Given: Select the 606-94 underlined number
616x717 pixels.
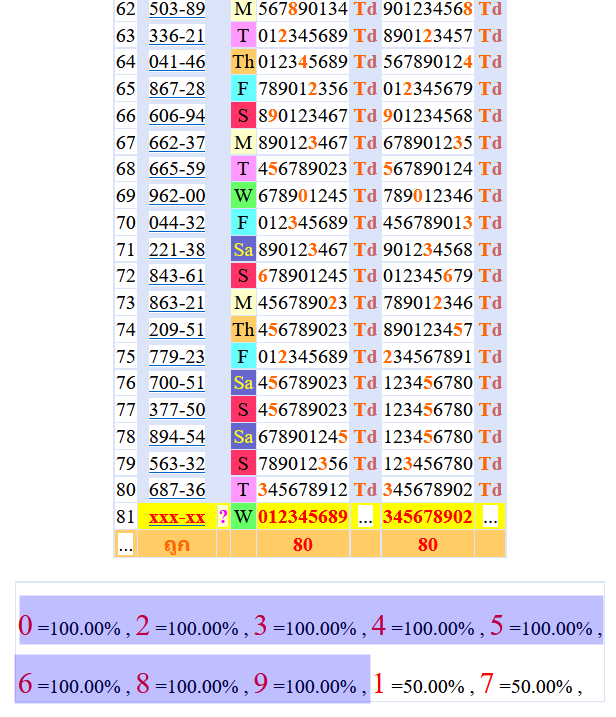Looking at the screenshot, I should [177, 115].
